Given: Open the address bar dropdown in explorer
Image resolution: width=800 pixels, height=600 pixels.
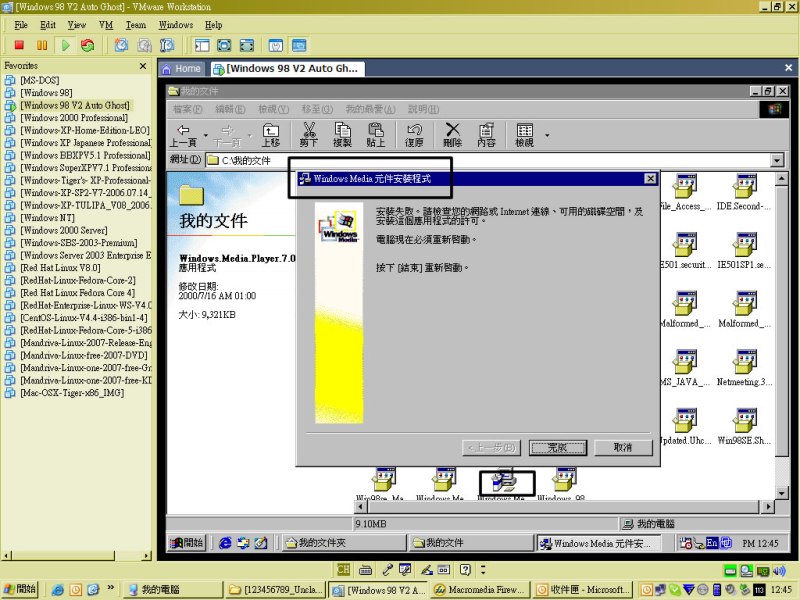Looking at the screenshot, I should (x=777, y=160).
